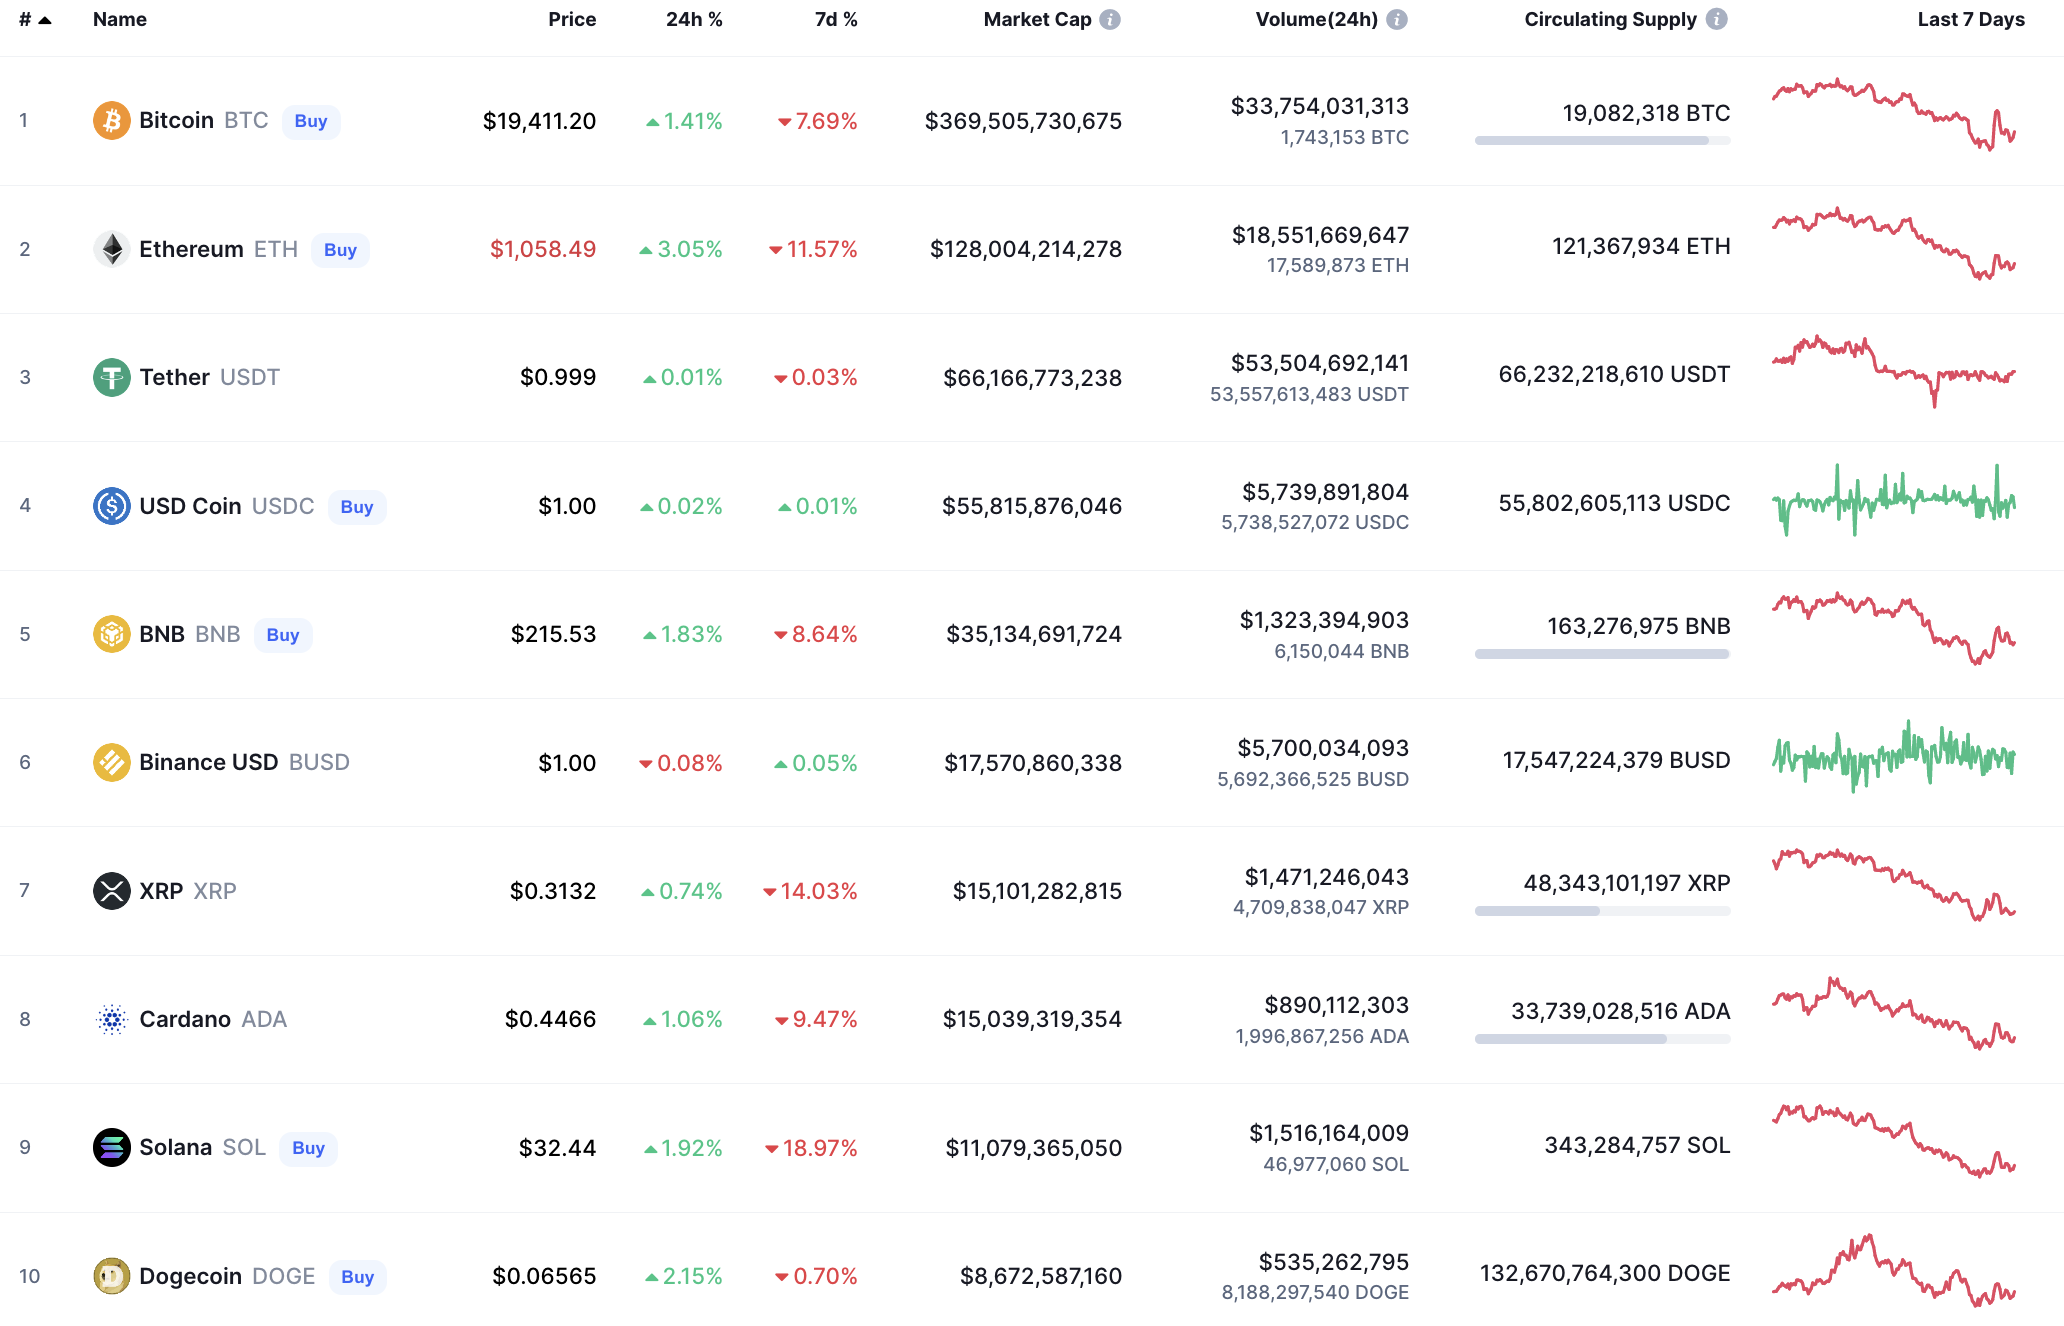Image resolution: width=2064 pixels, height=1326 pixels.
Task: Click the Market Cap info icon
Action: point(1110,19)
